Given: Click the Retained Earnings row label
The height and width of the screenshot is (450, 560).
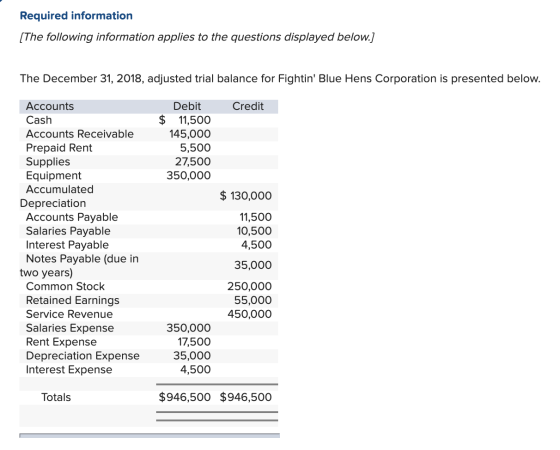Looking at the screenshot, I should (72, 300).
